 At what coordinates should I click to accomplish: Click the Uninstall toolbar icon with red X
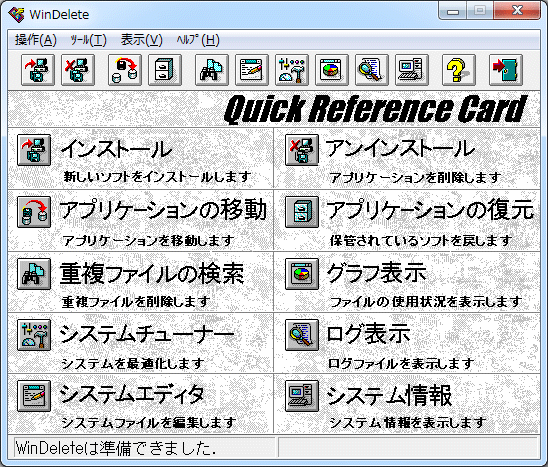[x=78, y=70]
